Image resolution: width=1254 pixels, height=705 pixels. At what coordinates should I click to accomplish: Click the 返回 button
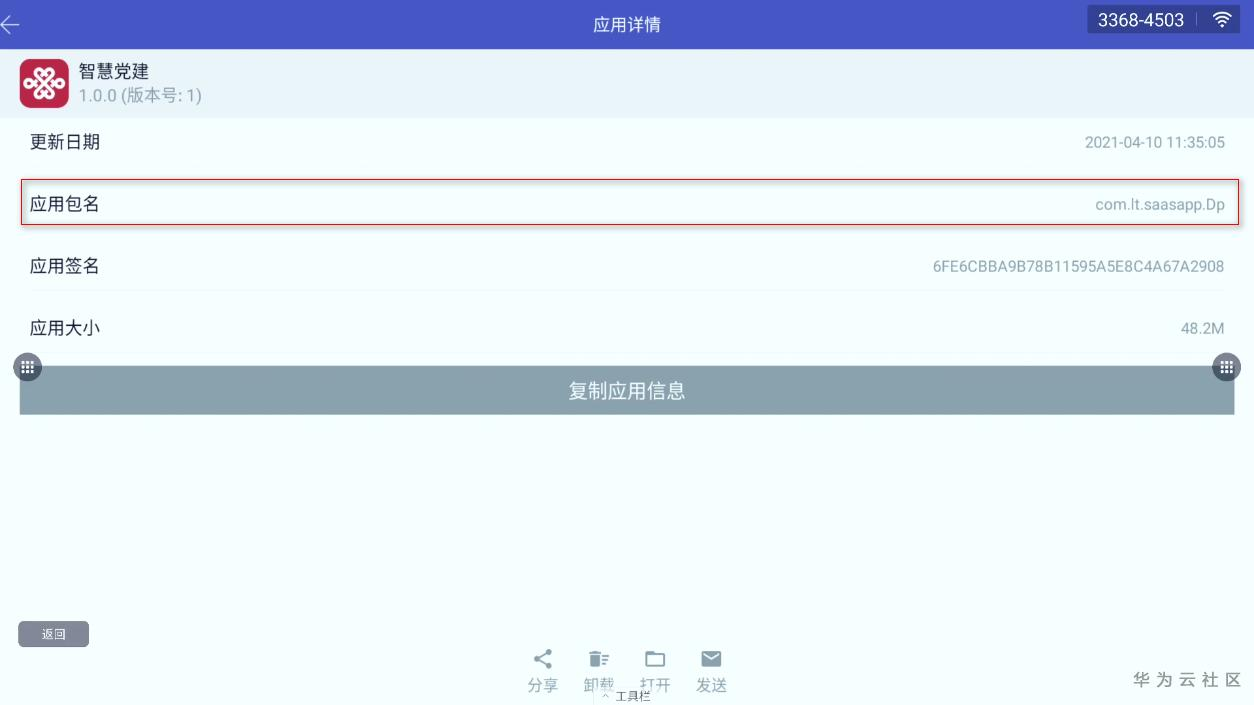(x=53, y=634)
